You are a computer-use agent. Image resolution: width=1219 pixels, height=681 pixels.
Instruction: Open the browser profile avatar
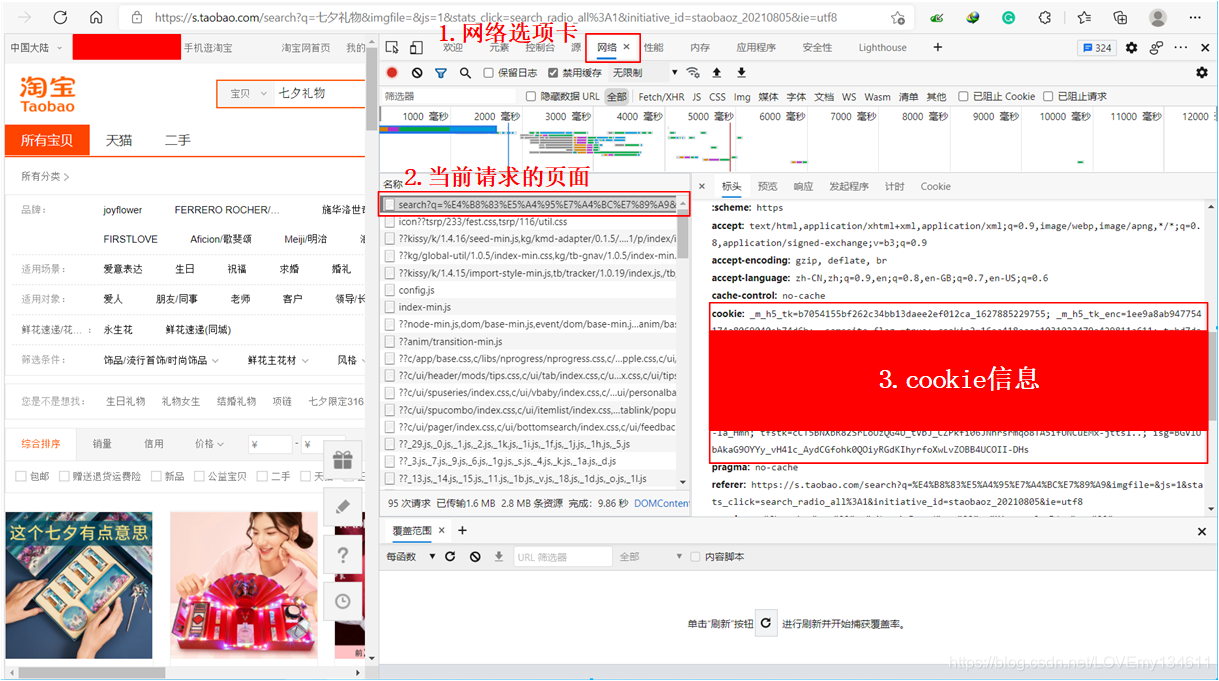pos(1158,18)
